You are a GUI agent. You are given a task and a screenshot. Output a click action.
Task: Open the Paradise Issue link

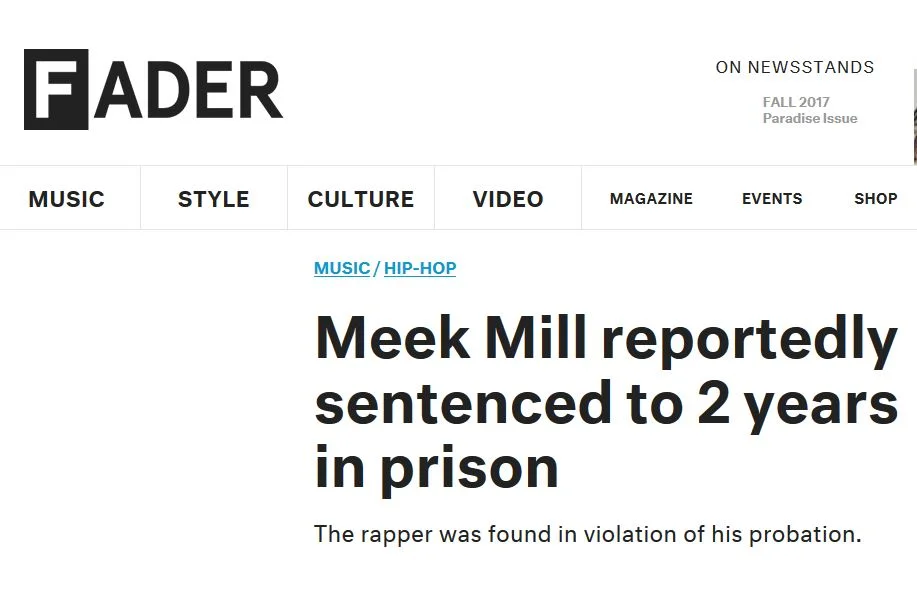tap(809, 118)
